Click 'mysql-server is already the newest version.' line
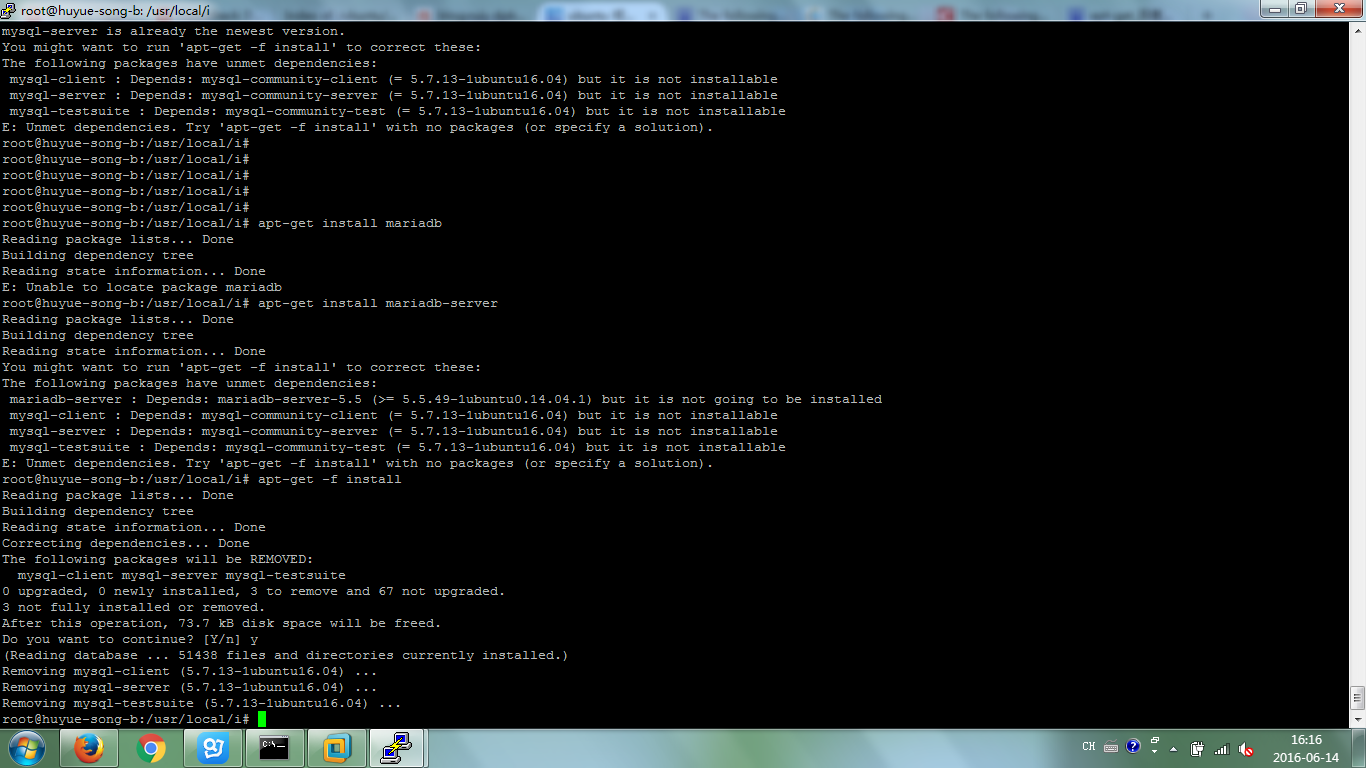1366x768 pixels. click(x=174, y=31)
